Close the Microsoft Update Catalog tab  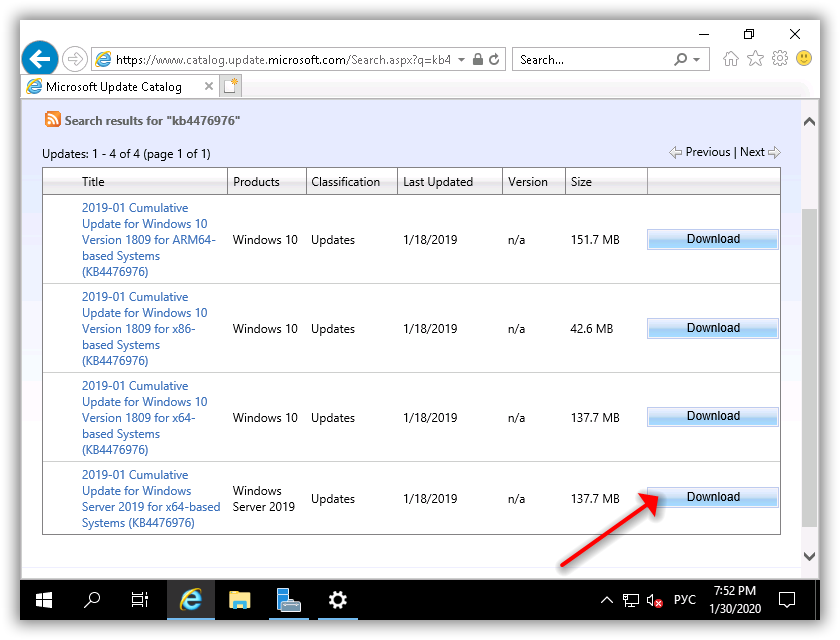(x=209, y=86)
